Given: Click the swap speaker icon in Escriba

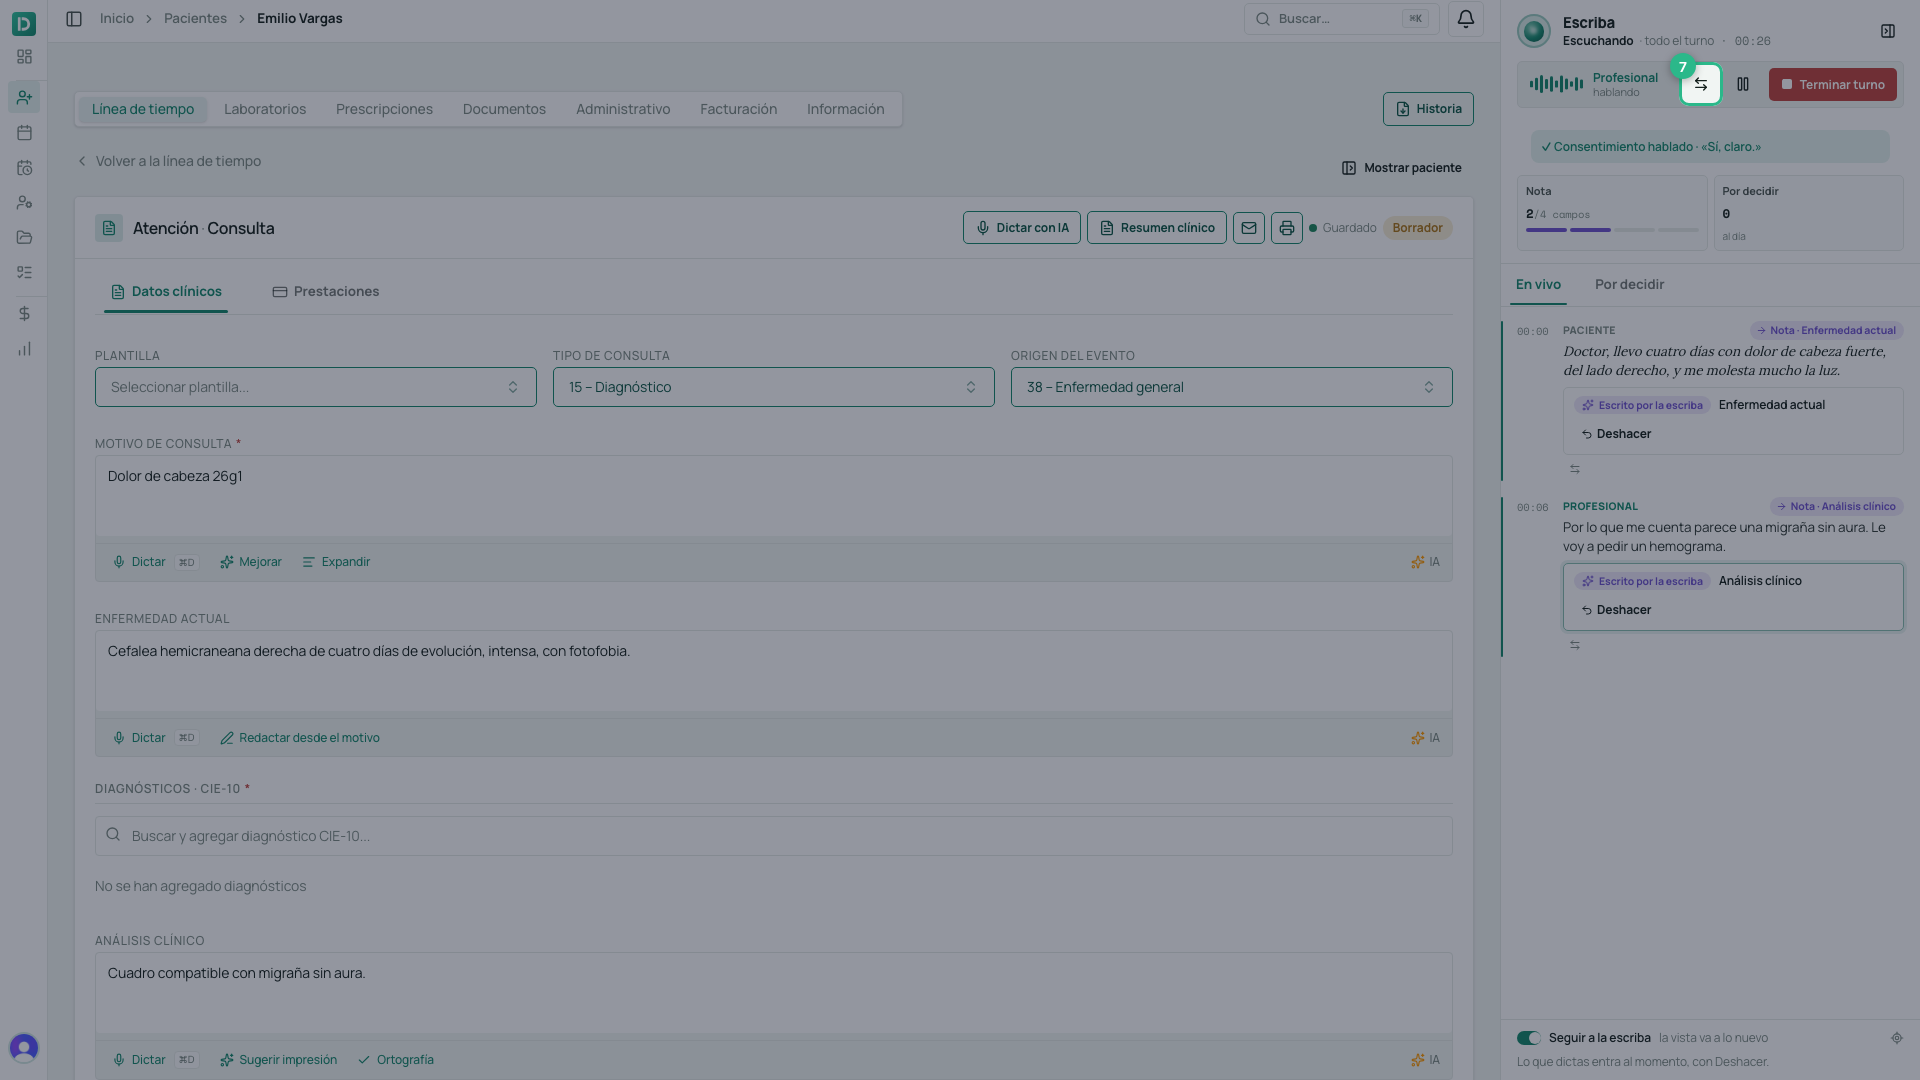Looking at the screenshot, I should click(x=1701, y=85).
